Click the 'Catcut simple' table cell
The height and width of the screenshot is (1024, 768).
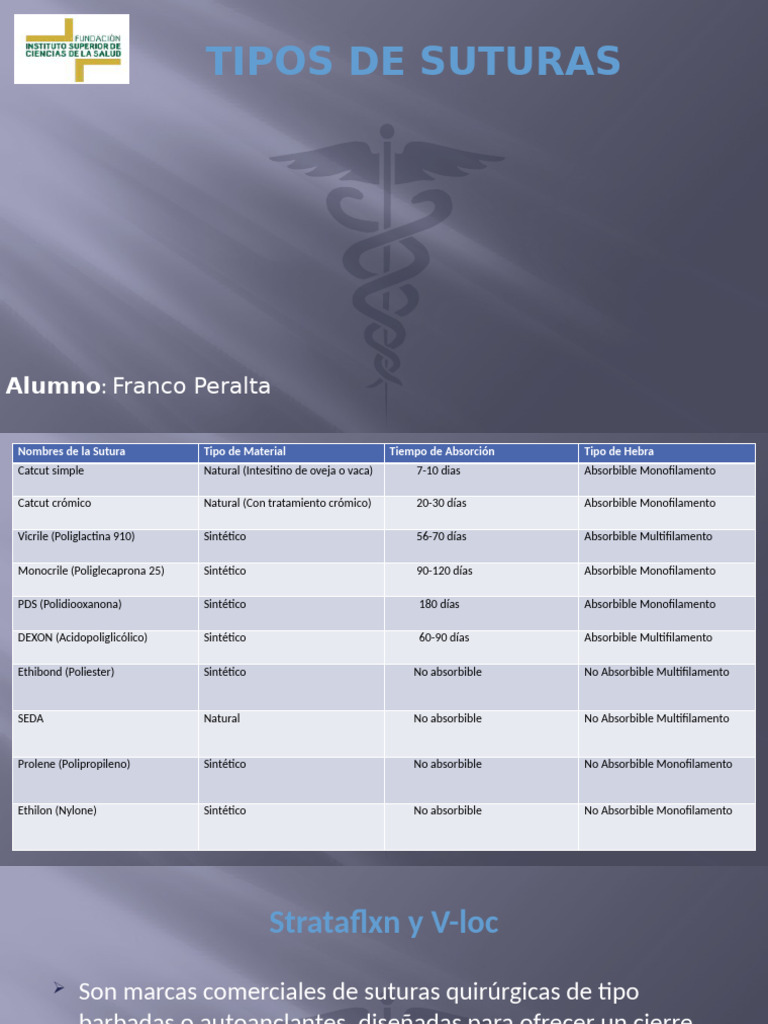coord(51,471)
